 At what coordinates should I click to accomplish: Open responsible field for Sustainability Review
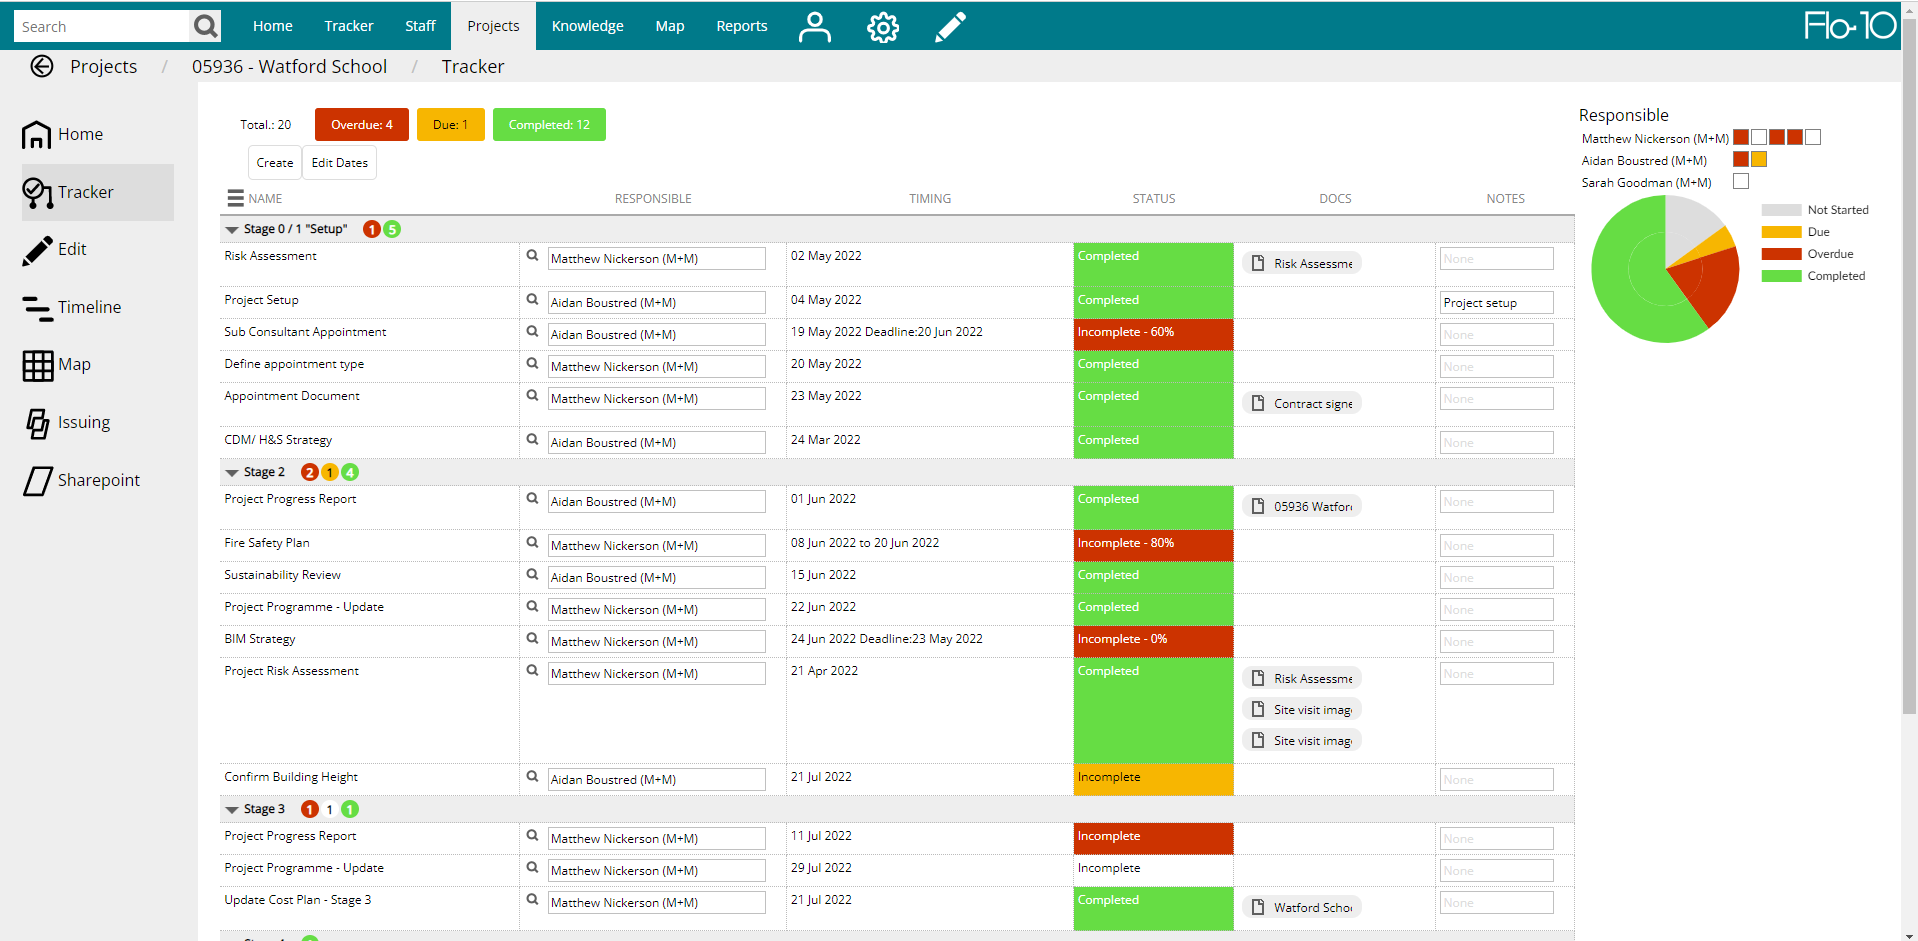656,577
